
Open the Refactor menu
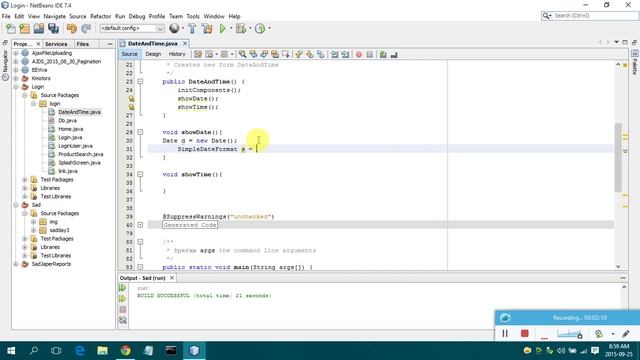coord(100,16)
